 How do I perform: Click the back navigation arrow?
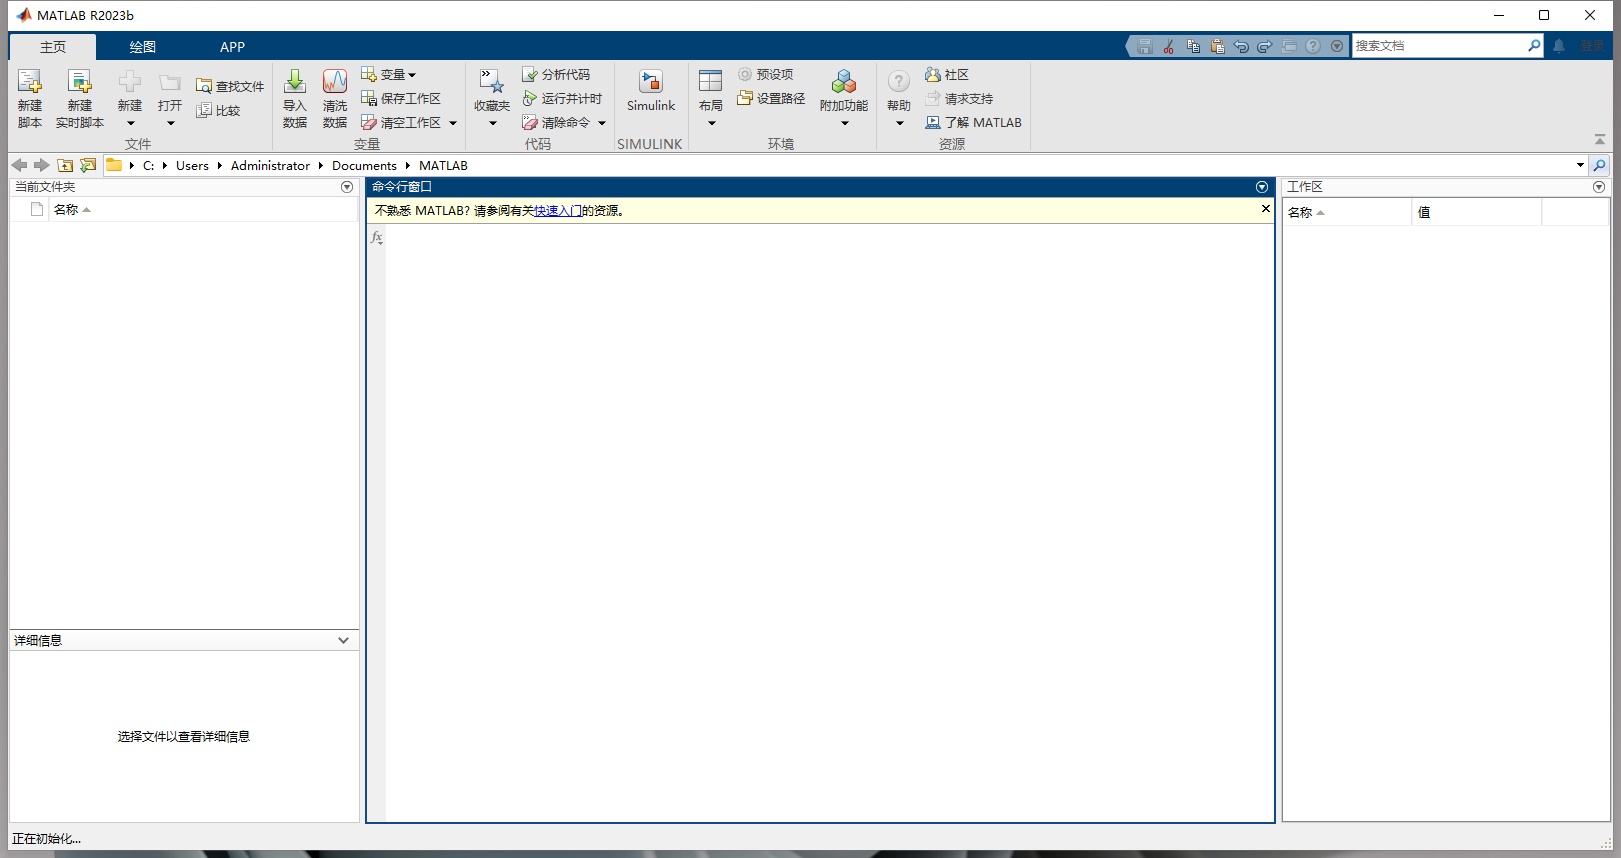[19, 165]
